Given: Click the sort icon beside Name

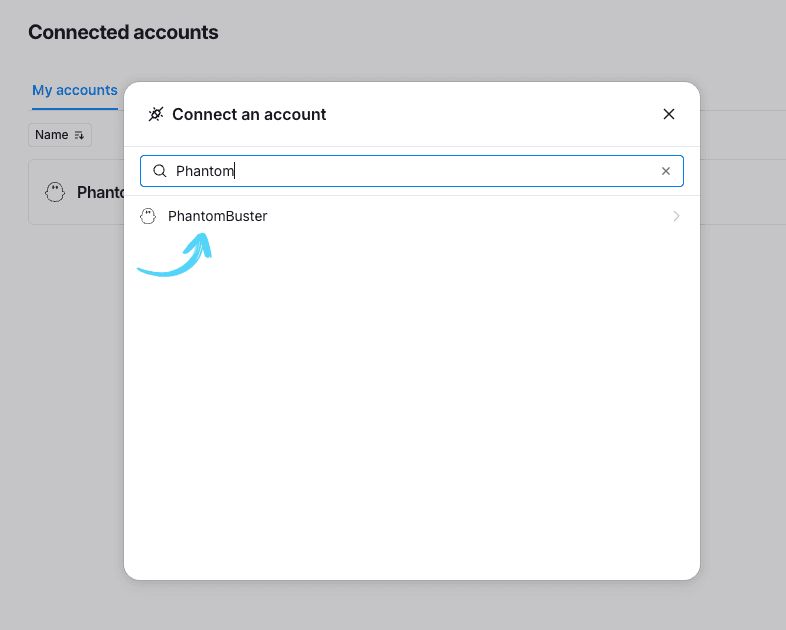Looking at the screenshot, I should pyautogui.click(x=79, y=135).
